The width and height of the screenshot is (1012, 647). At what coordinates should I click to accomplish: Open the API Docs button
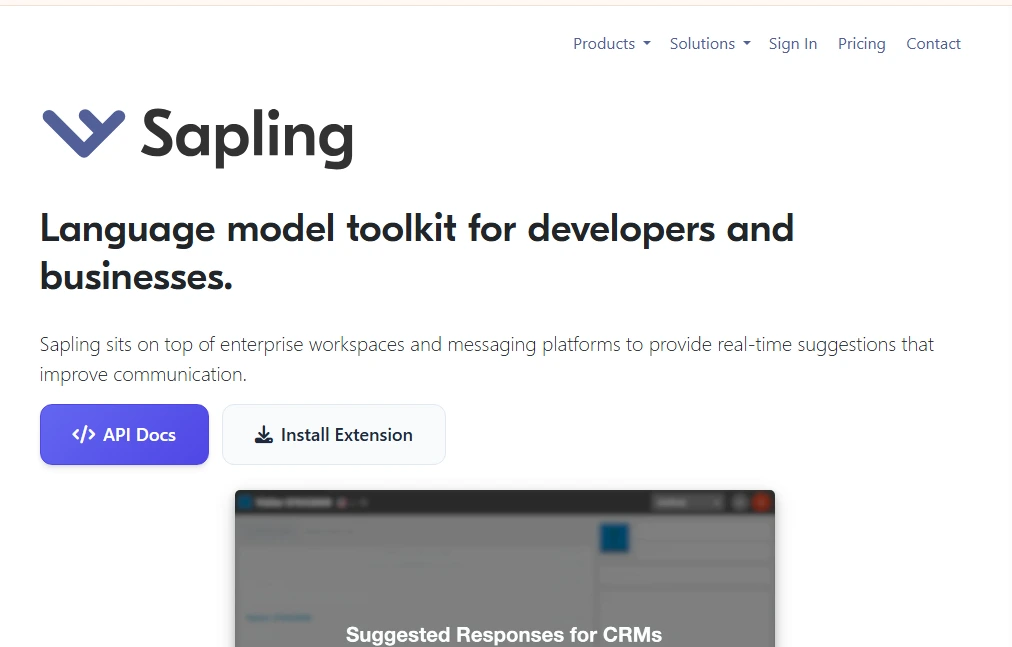tap(125, 435)
